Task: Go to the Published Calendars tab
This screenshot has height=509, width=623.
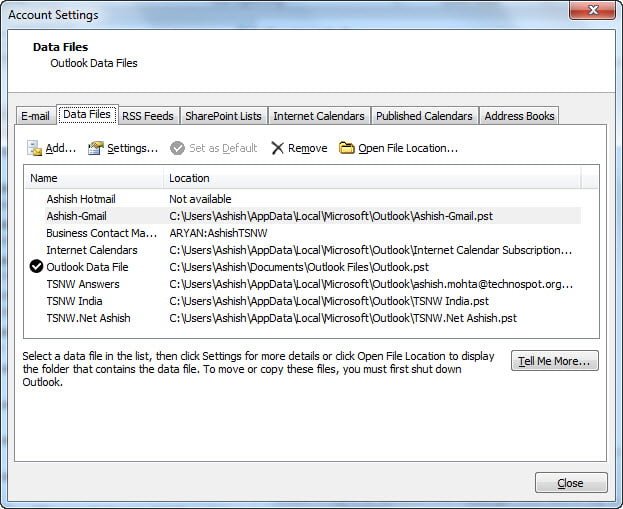Action: click(424, 116)
